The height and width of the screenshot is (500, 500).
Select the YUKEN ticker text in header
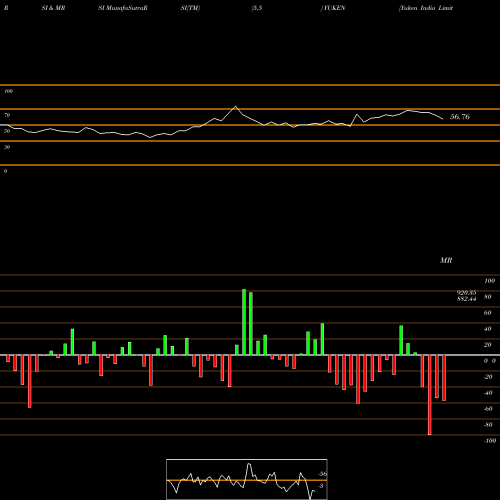coord(334,8)
